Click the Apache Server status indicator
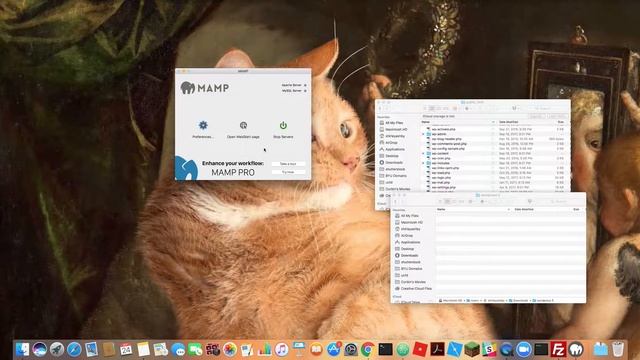640x360 pixels. coord(305,85)
